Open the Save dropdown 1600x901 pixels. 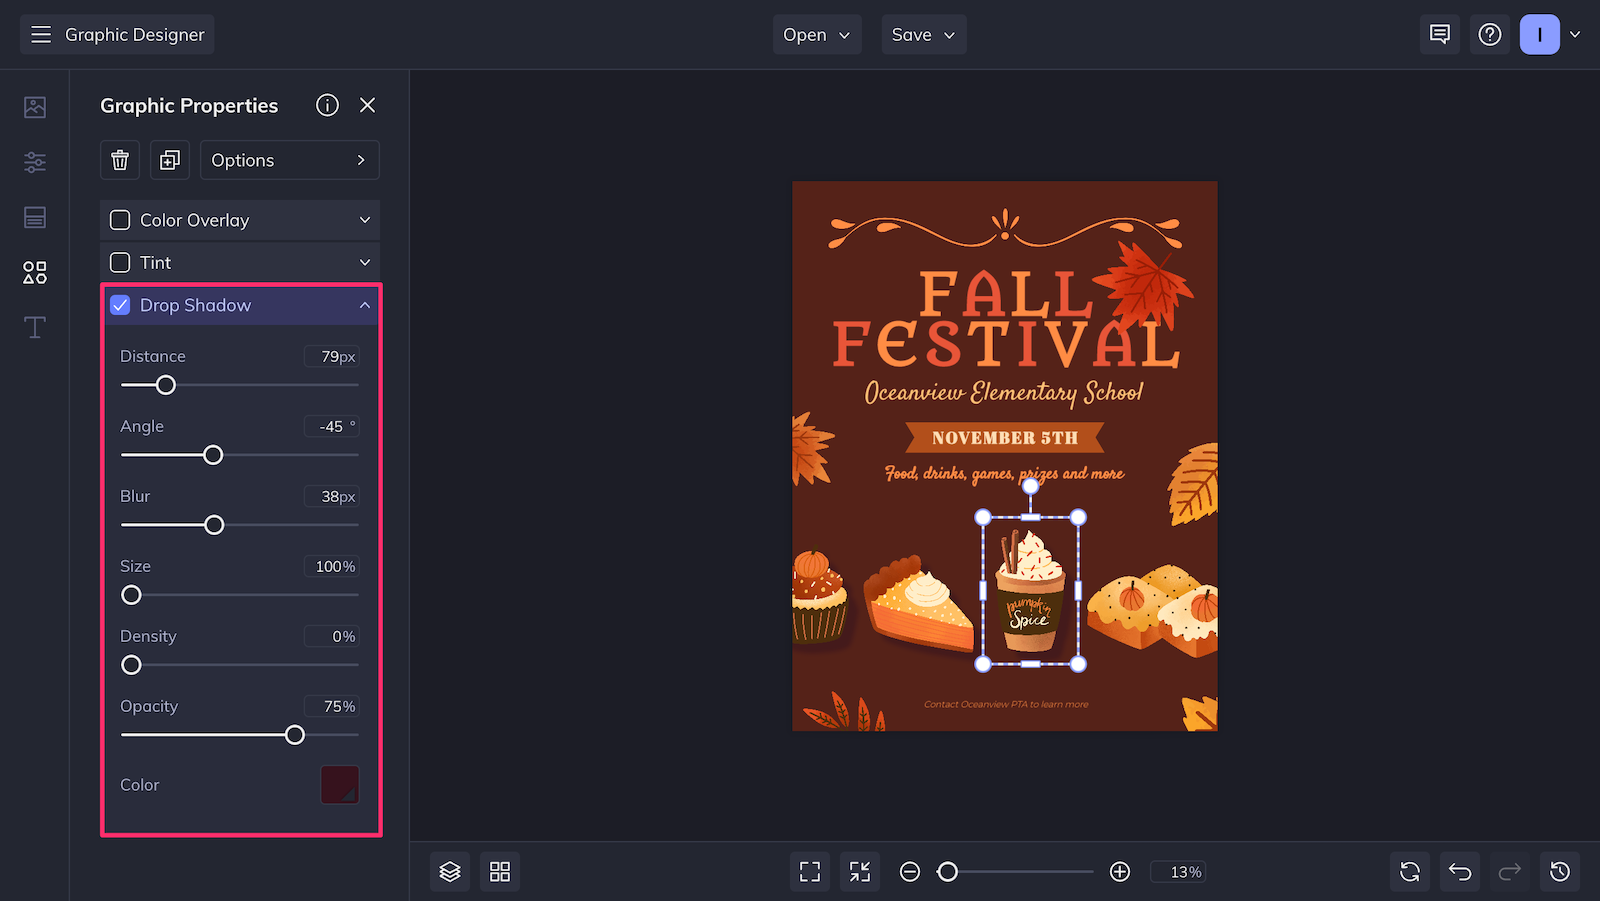pos(922,34)
